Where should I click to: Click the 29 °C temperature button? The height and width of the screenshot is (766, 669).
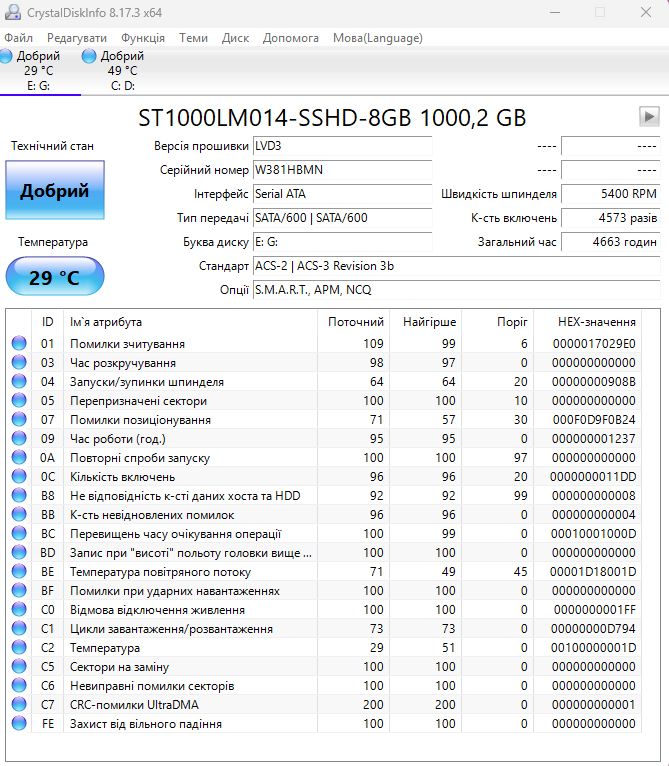click(x=55, y=277)
